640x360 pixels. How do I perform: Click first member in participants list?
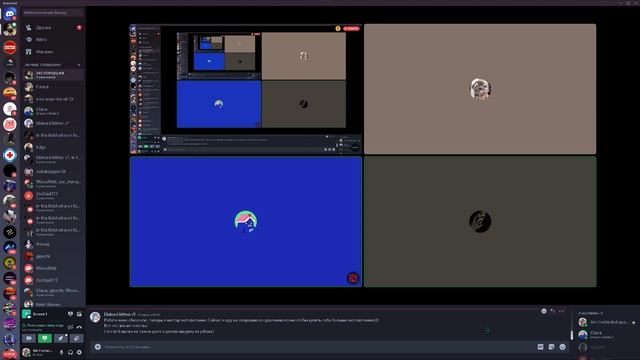(607, 322)
